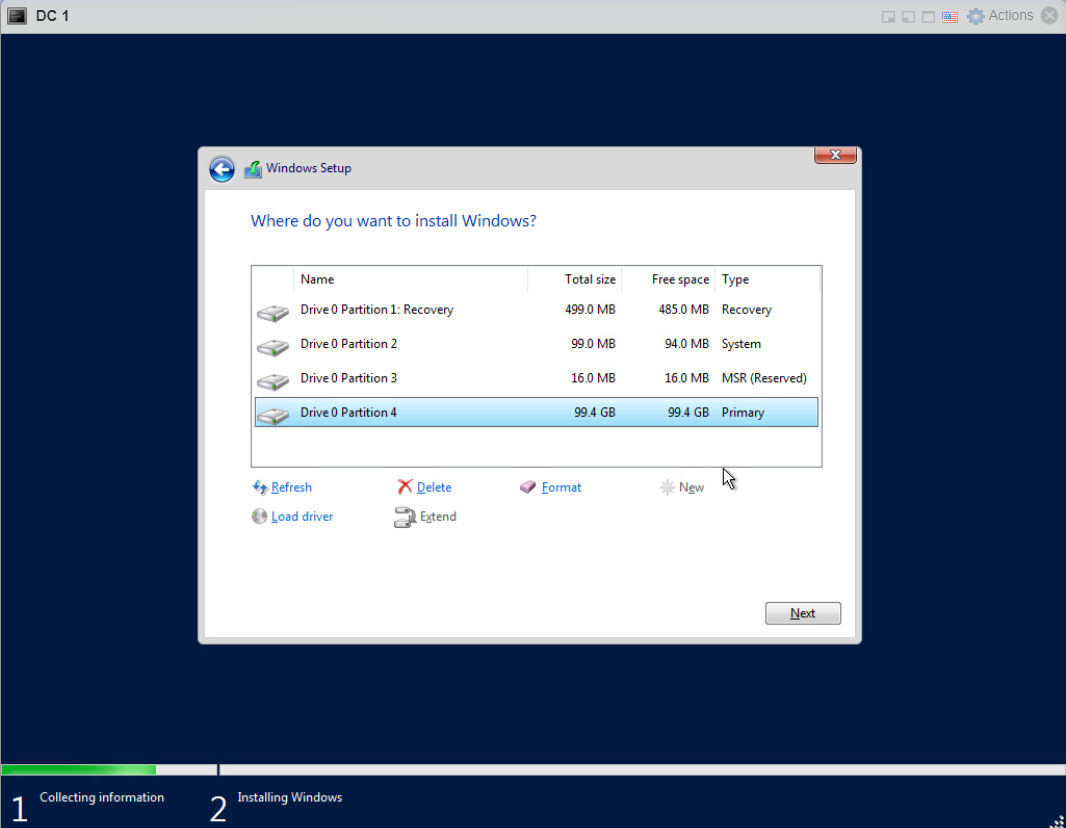Image resolution: width=1066 pixels, height=828 pixels.
Task: Click the 'Recovery' type cell in Type column
Action: tap(746, 310)
